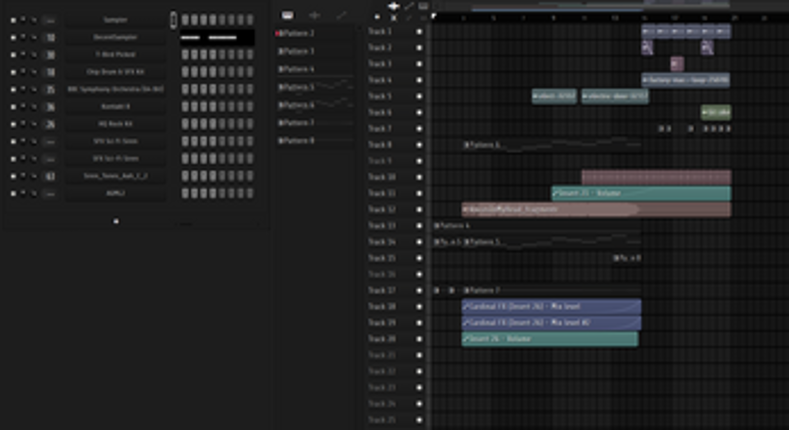This screenshot has height=430, width=789.
Task: Toggle mute dot on Track 18
Action: coord(419,306)
